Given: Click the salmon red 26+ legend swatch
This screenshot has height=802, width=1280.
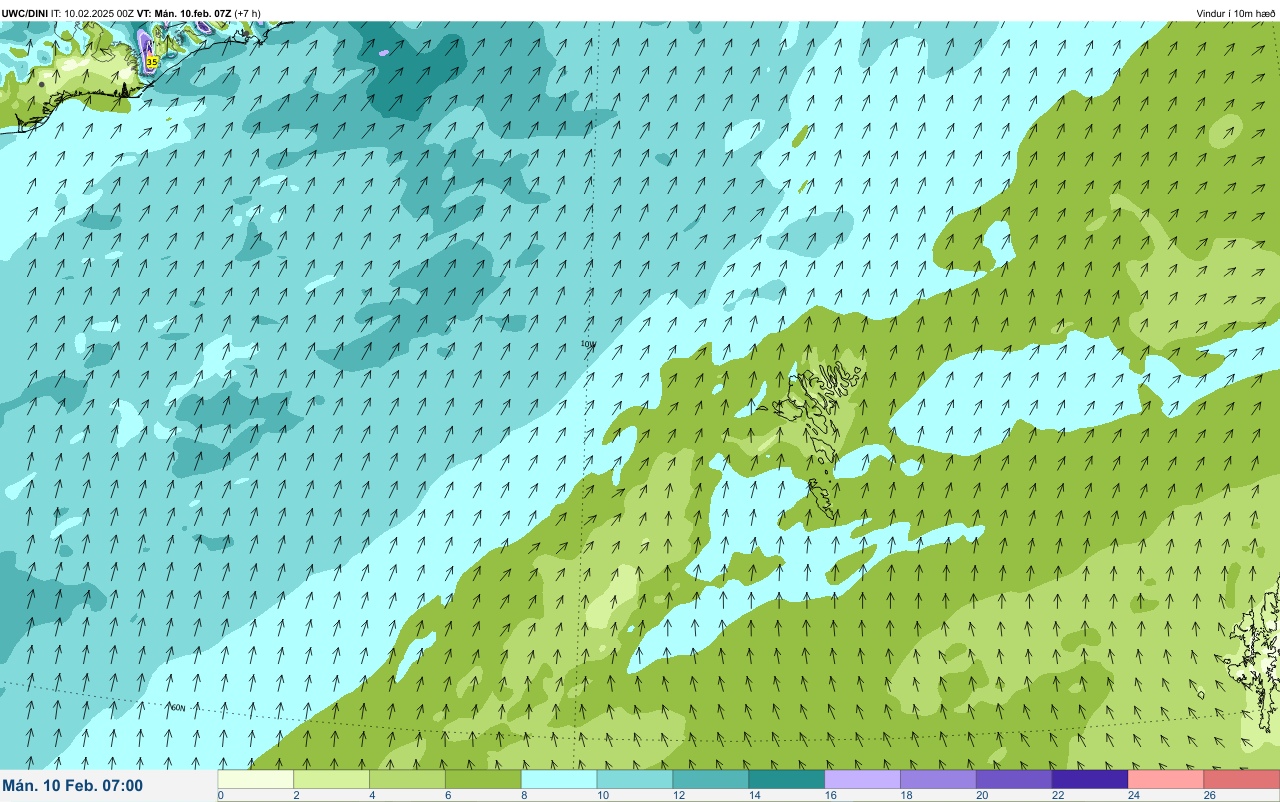Looking at the screenshot, I should coord(1242,779).
